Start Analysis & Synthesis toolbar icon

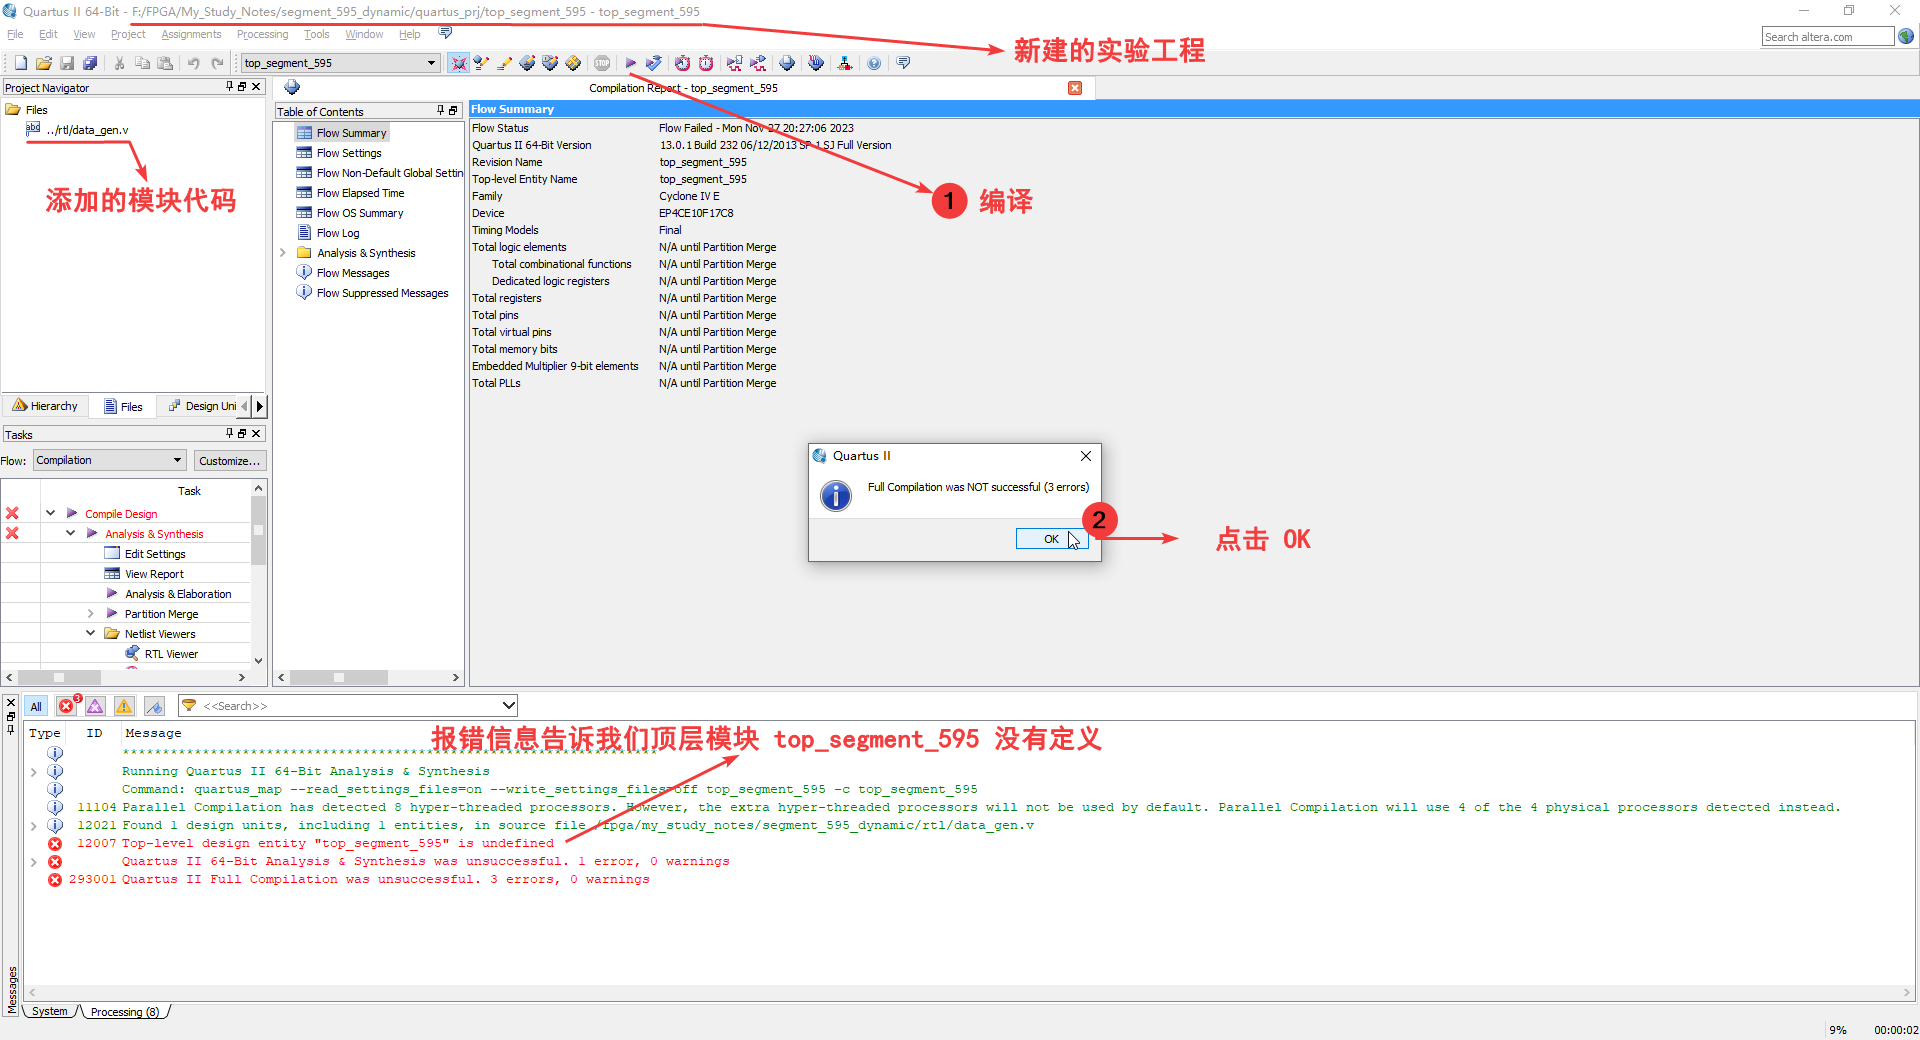pos(654,63)
